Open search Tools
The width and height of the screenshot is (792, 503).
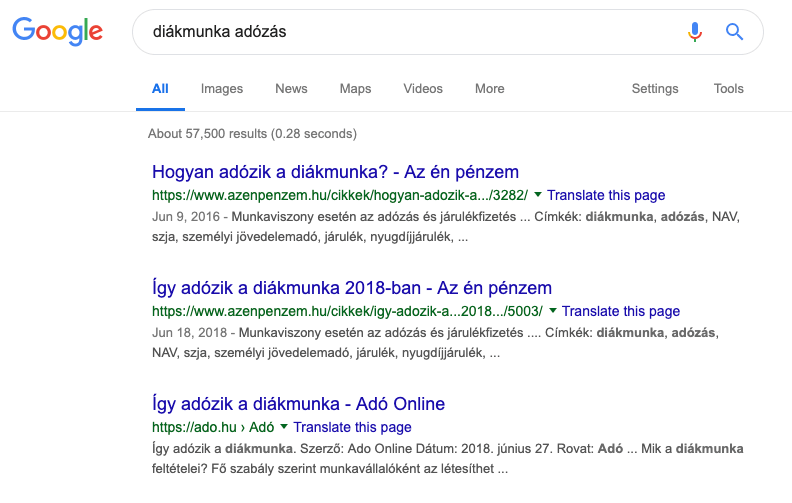[728, 89]
